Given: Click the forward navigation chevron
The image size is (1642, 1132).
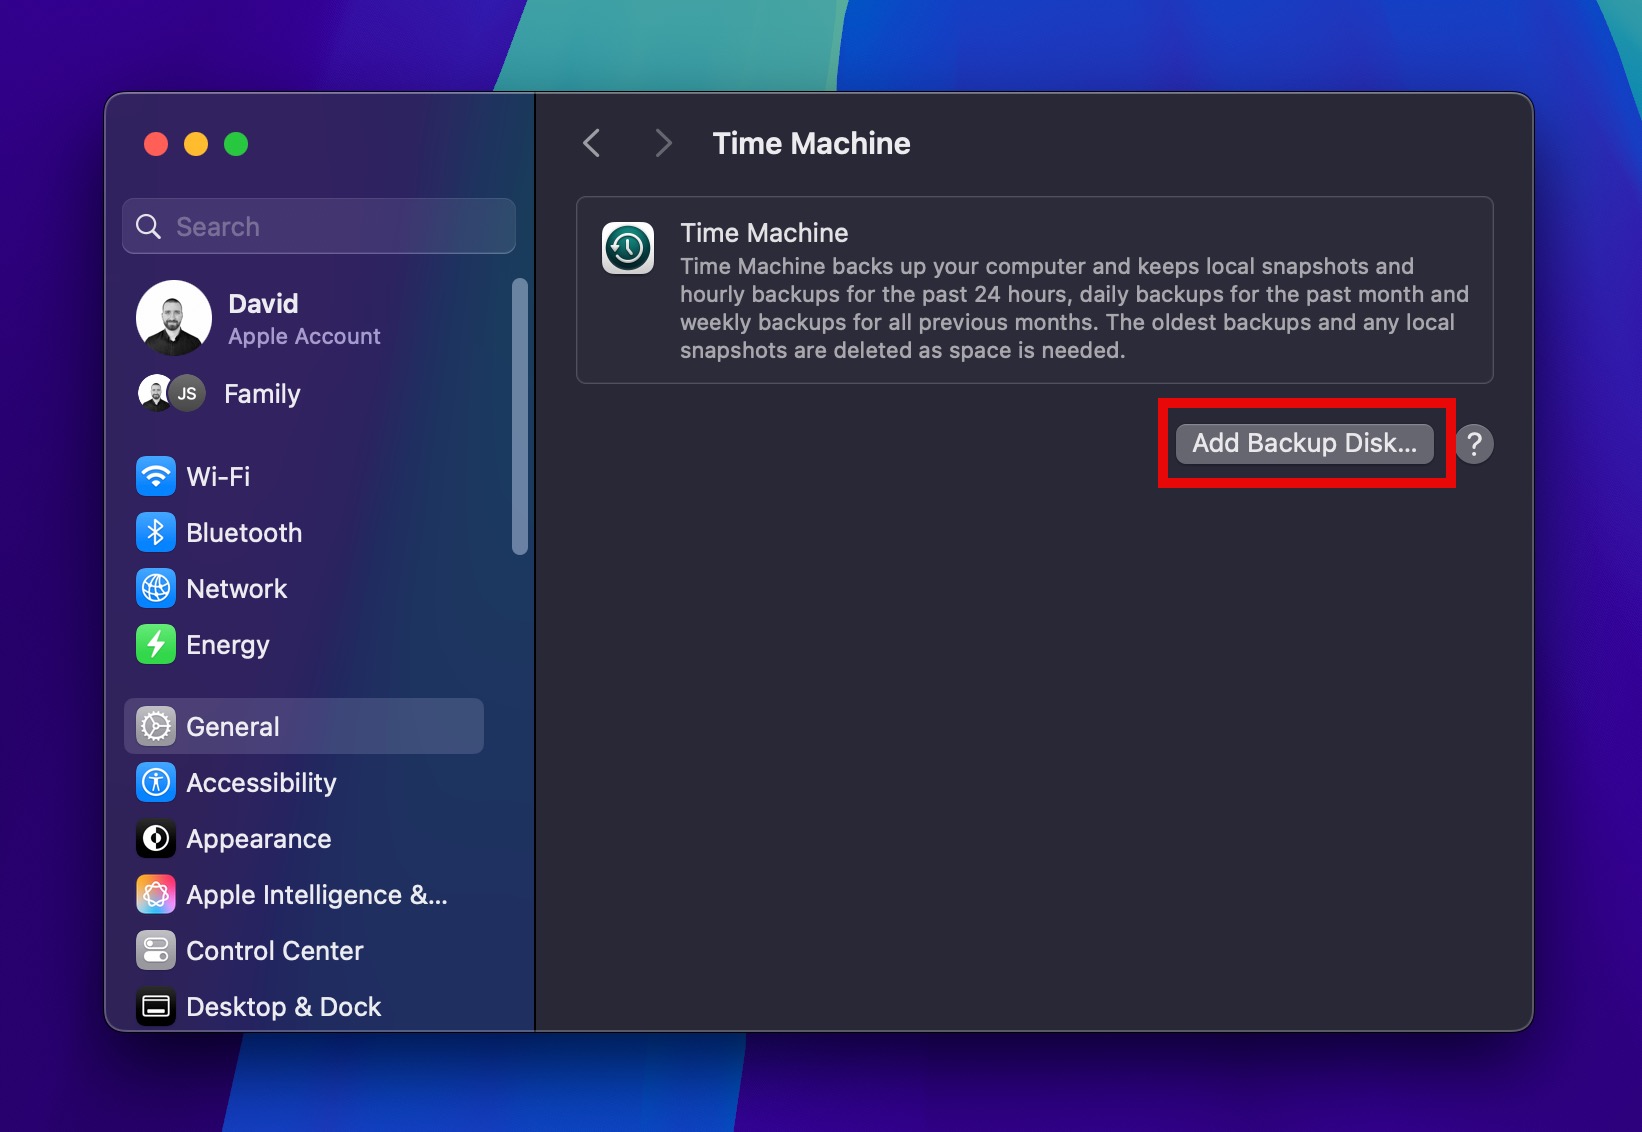Looking at the screenshot, I should [x=663, y=143].
